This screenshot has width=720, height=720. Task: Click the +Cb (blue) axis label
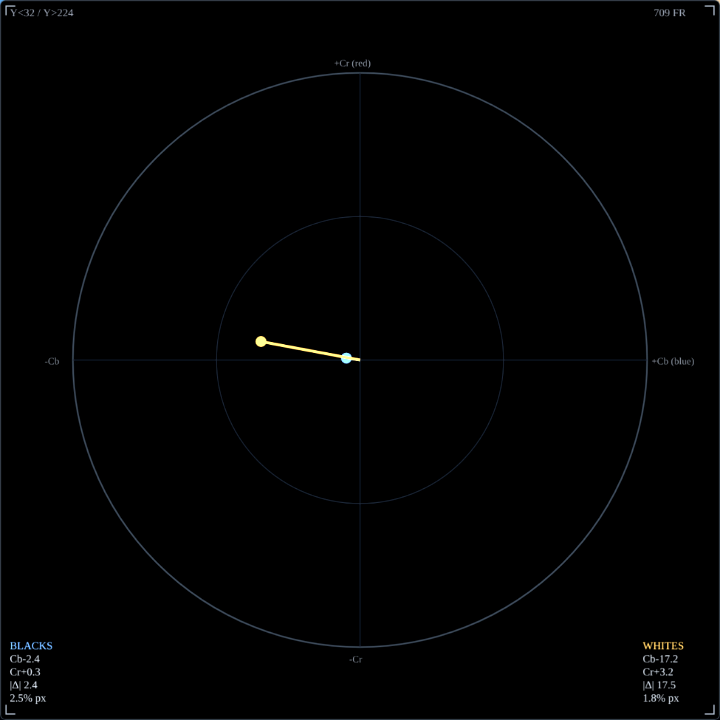tap(673, 361)
